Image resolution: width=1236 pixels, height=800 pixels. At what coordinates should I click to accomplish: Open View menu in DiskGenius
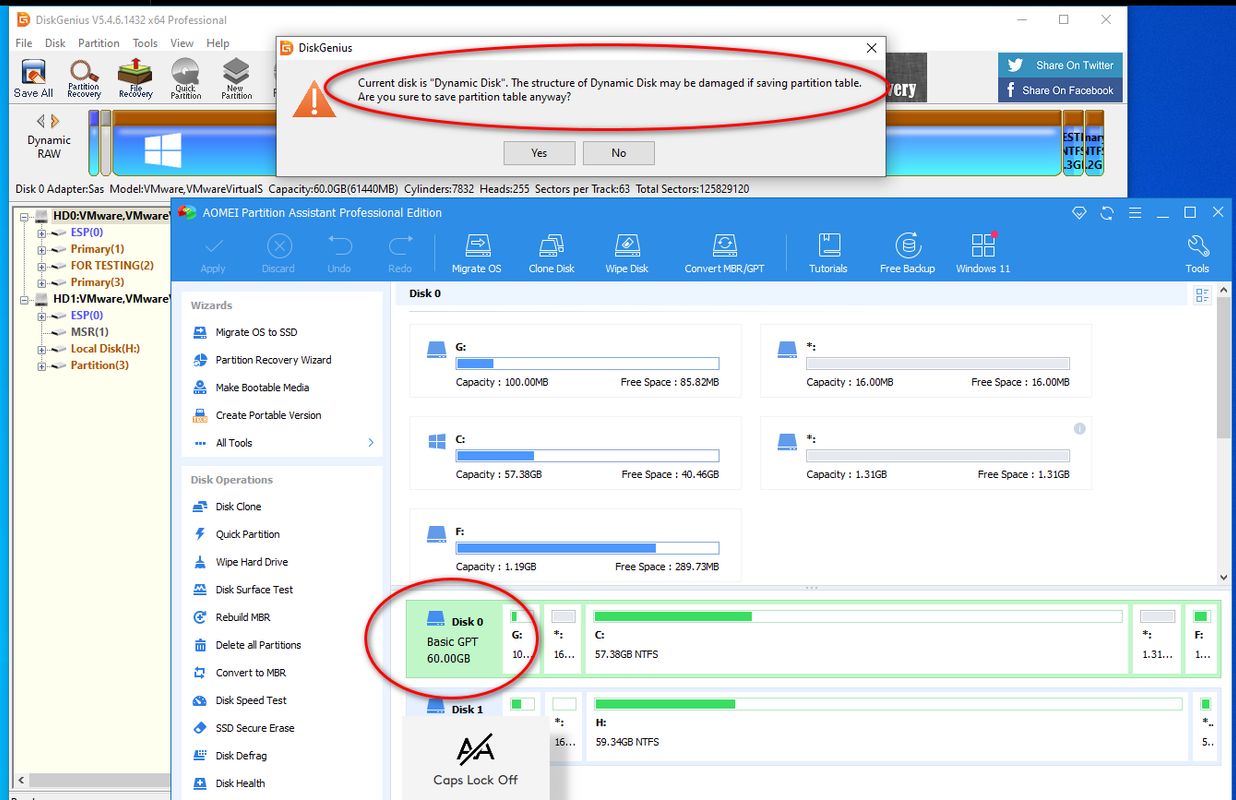182,43
